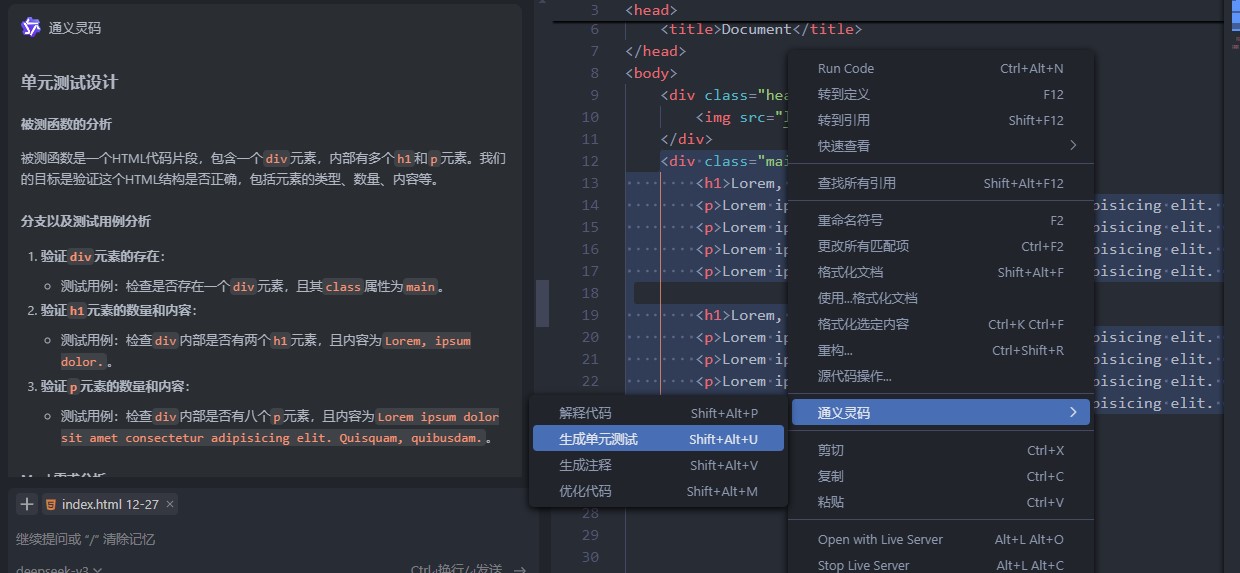Select 格式化选定内容 menu entry
This screenshot has width=1240, height=573.
(x=941, y=324)
